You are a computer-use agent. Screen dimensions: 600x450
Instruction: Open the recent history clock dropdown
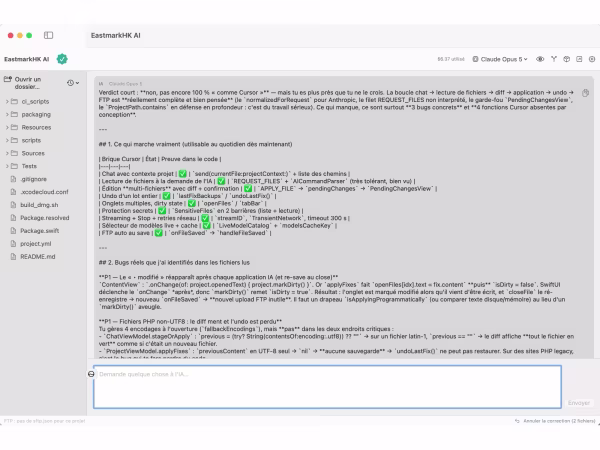[73, 83]
